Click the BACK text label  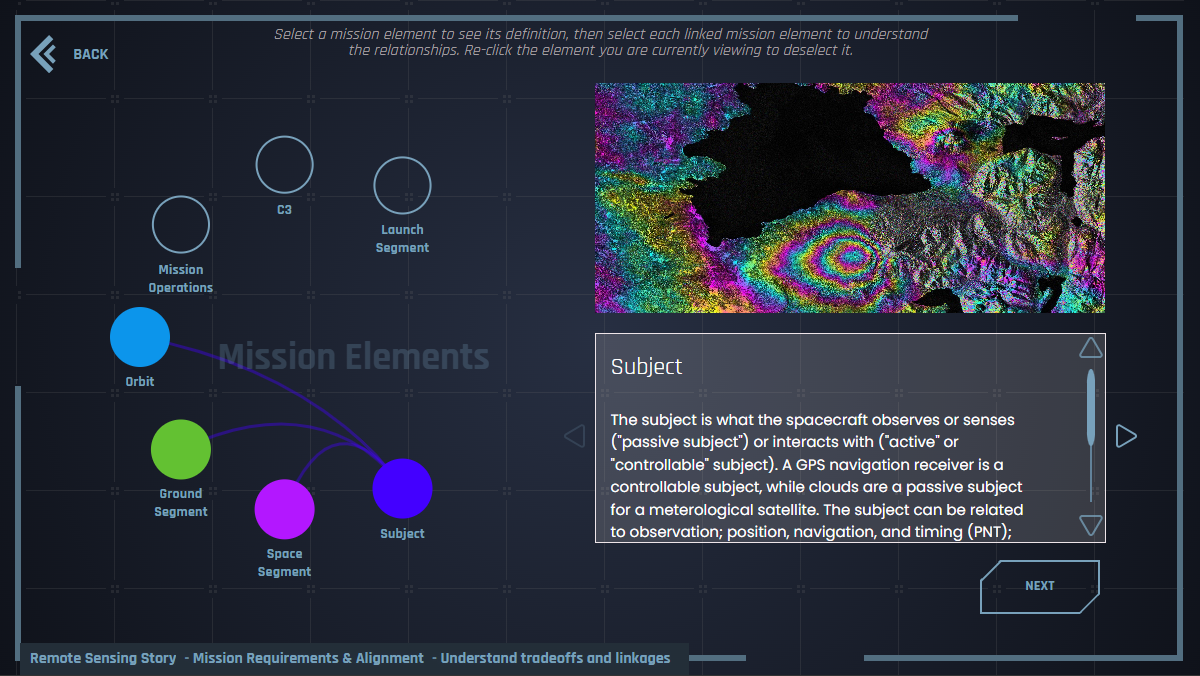91,54
